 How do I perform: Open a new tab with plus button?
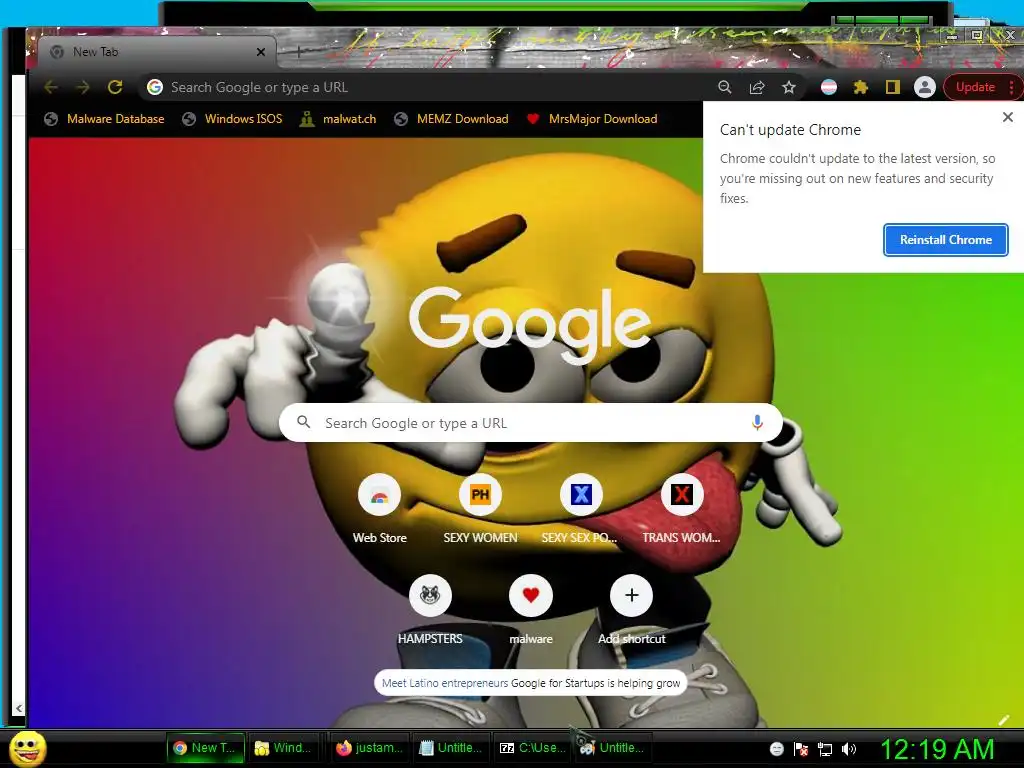click(298, 52)
